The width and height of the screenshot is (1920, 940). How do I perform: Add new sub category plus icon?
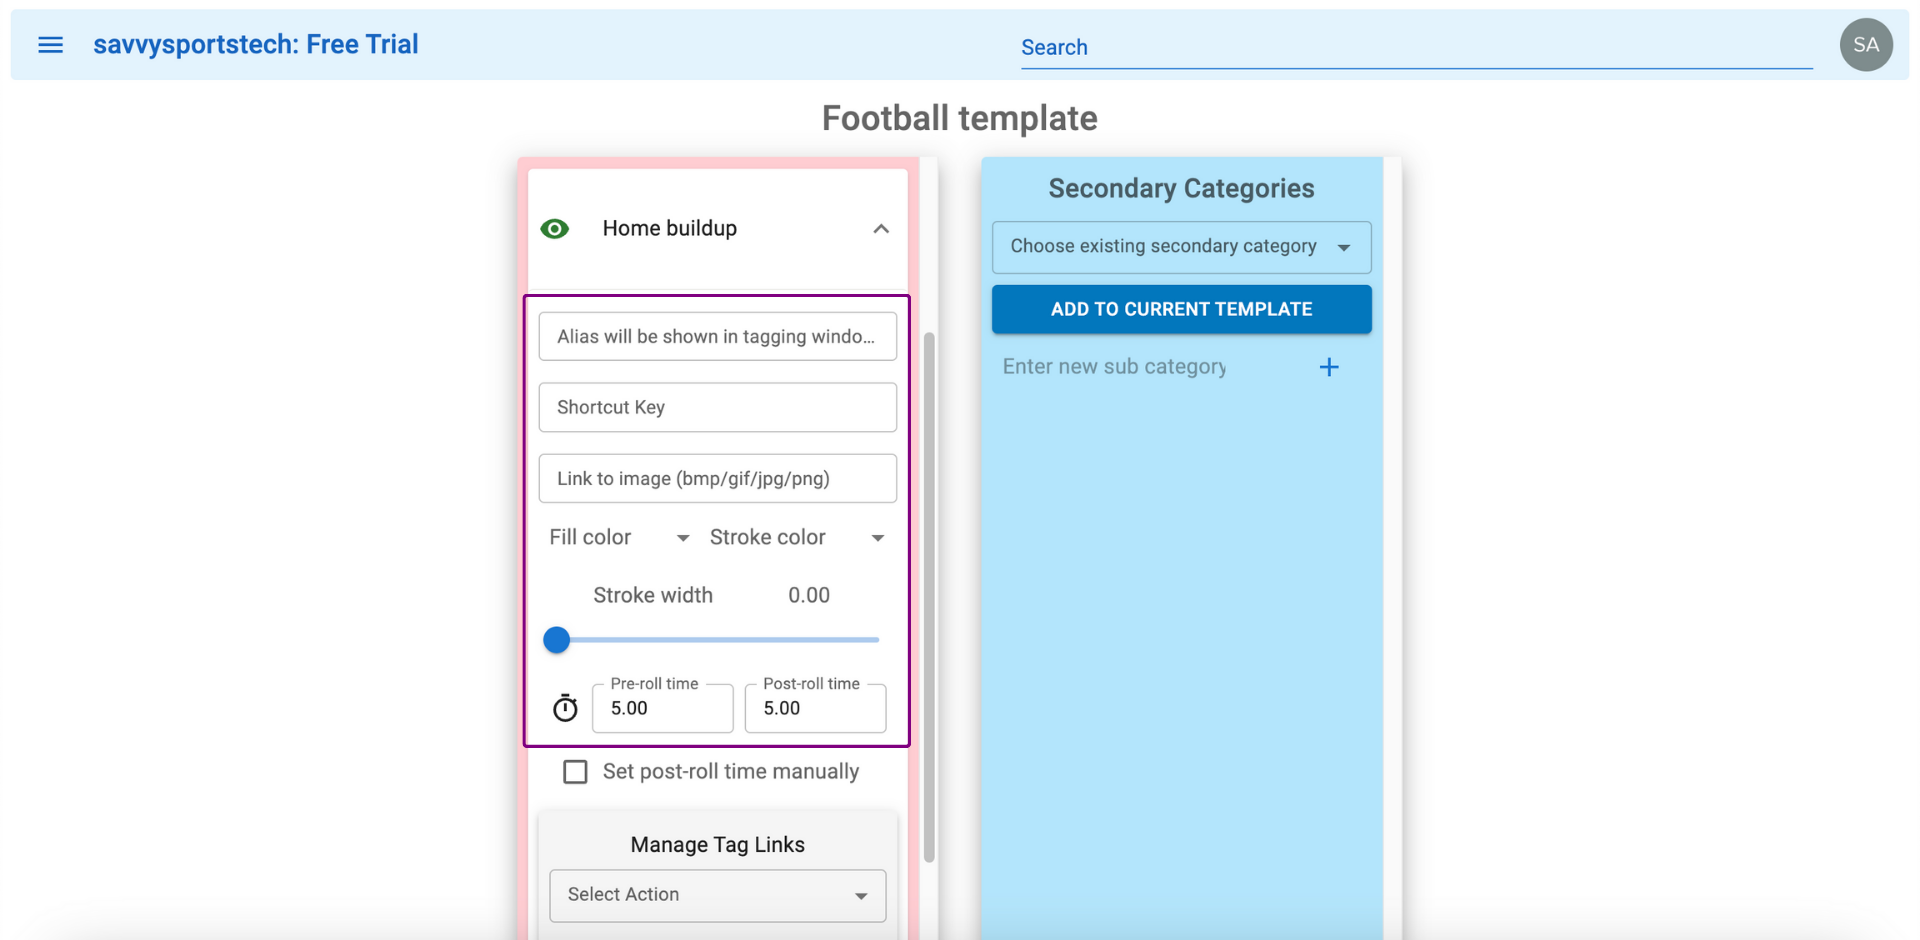(1329, 367)
